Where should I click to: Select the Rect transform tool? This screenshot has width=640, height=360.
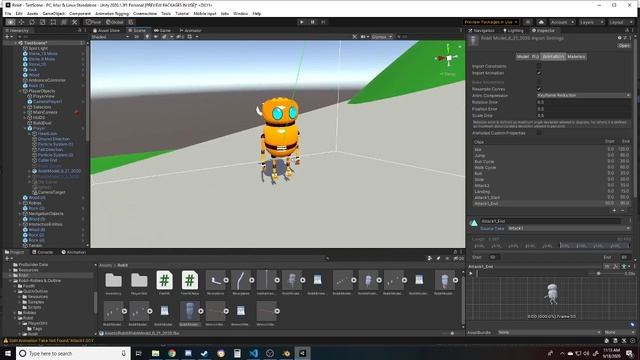pyautogui.click(x=53, y=22)
